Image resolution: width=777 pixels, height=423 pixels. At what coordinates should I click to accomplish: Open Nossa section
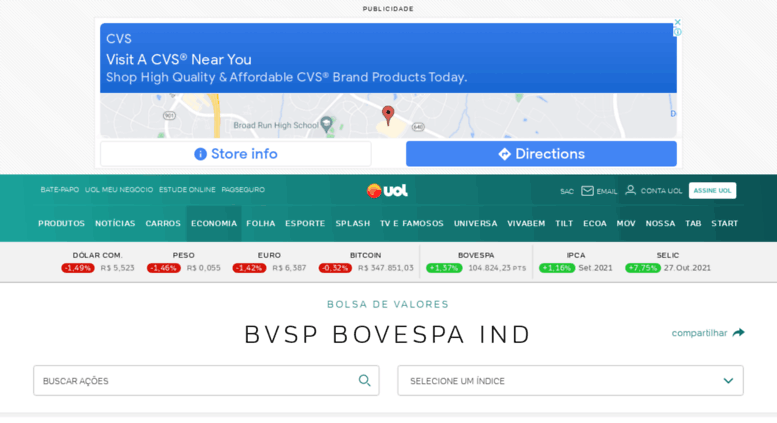[661, 223]
